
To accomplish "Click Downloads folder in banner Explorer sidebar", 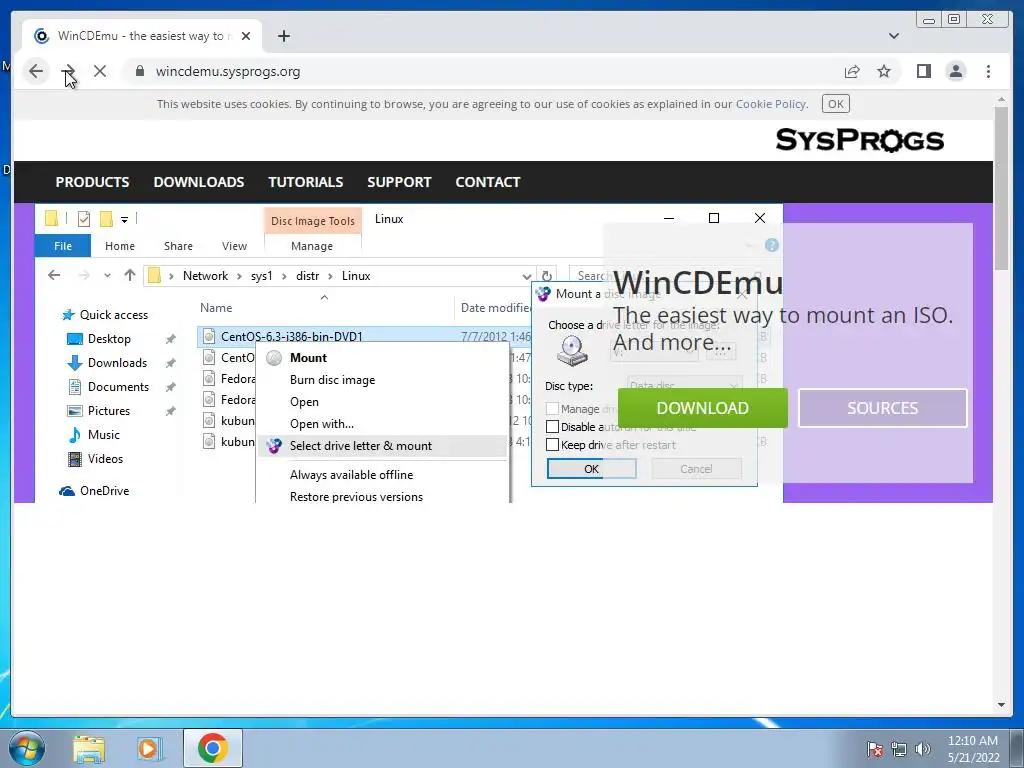I will 118,363.
